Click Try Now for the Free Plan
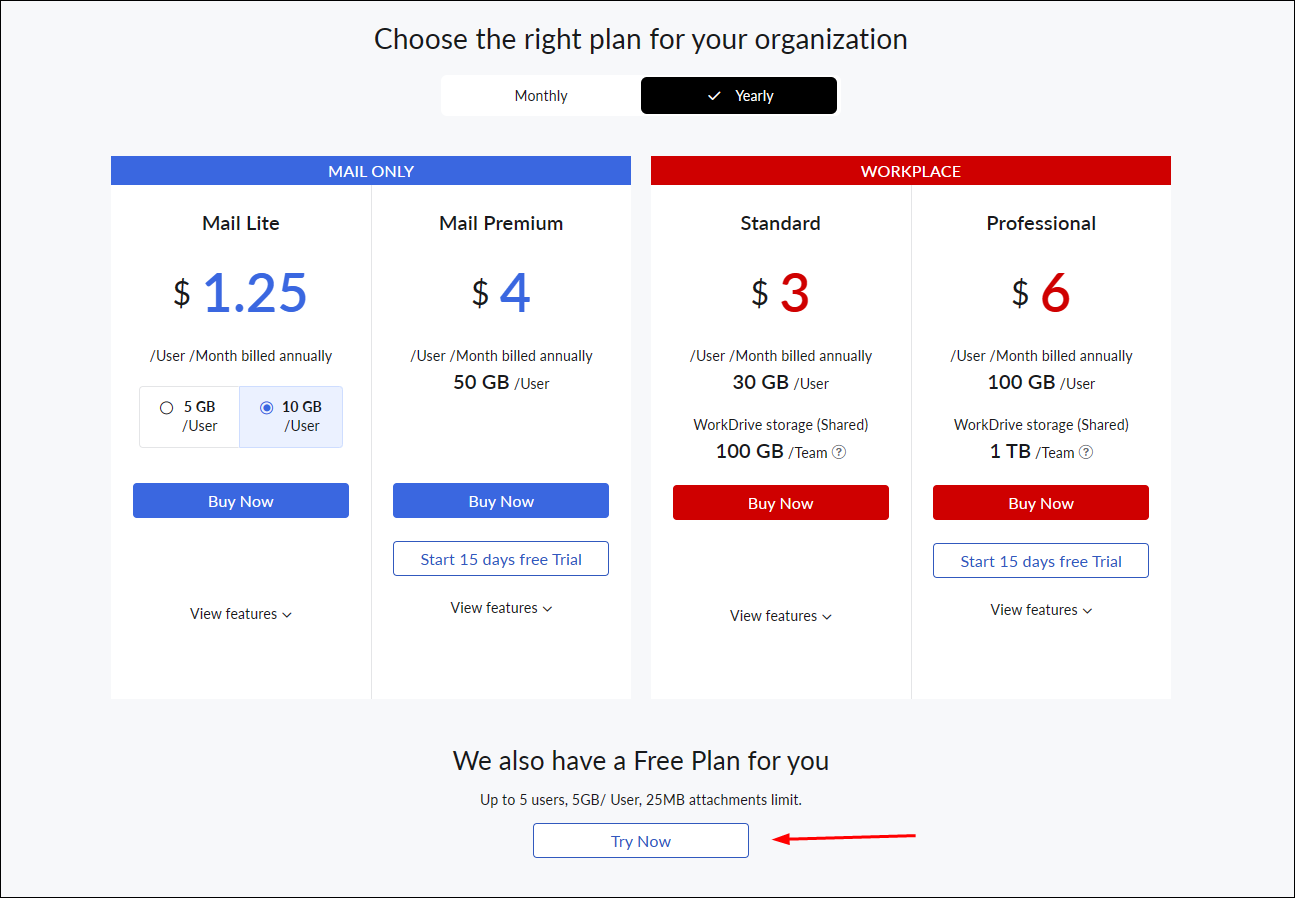Image resolution: width=1295 pixels, height=898 pixels. 641,841
